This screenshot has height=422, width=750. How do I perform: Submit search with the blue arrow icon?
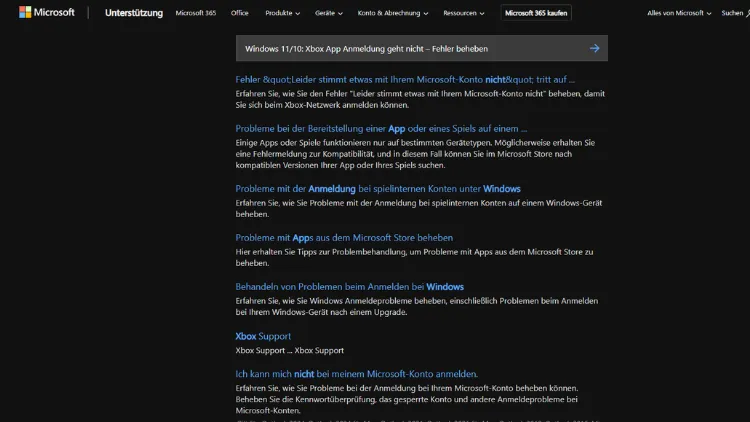594,48
